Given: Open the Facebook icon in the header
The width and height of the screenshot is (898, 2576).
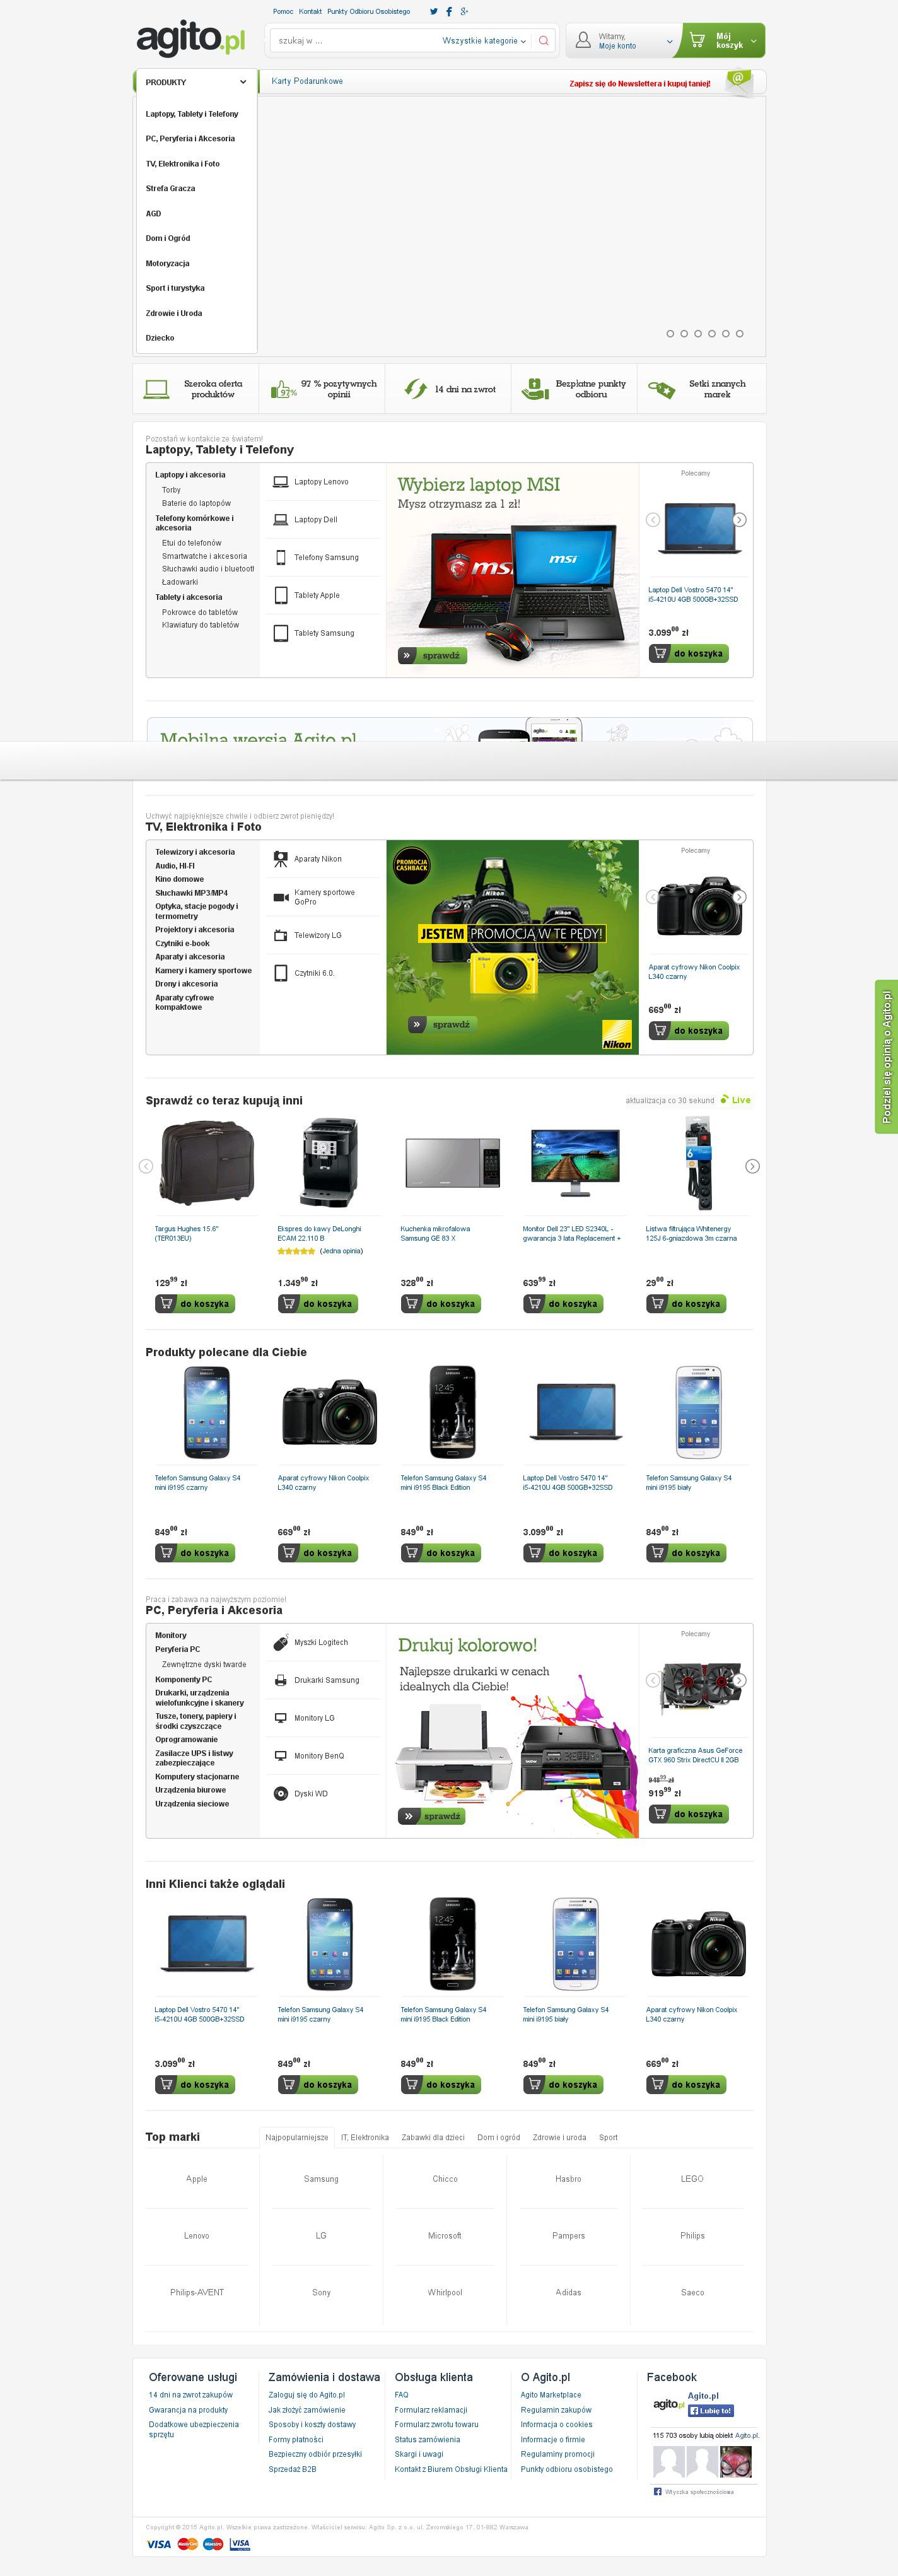Looking at the screenshot, I should pos(449,12).
